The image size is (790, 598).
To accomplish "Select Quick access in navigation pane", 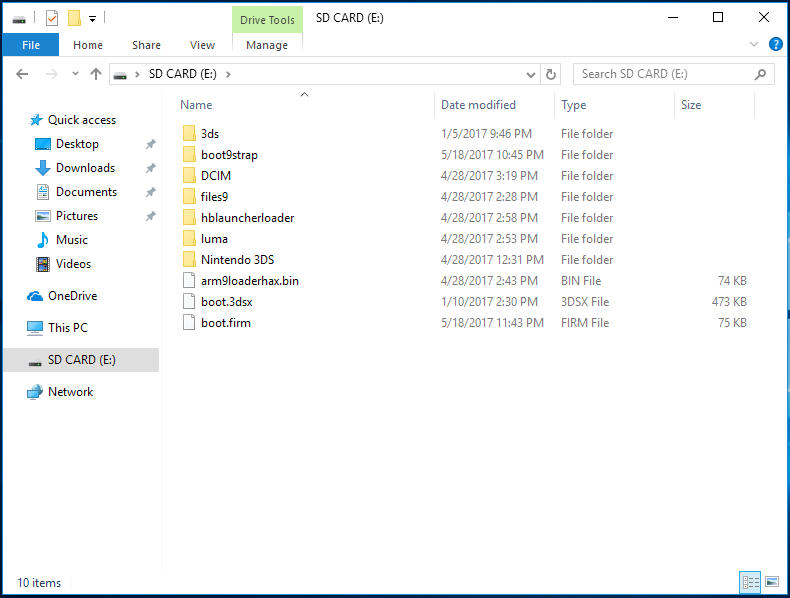I will pyautogui.click(x=82, y=120).
